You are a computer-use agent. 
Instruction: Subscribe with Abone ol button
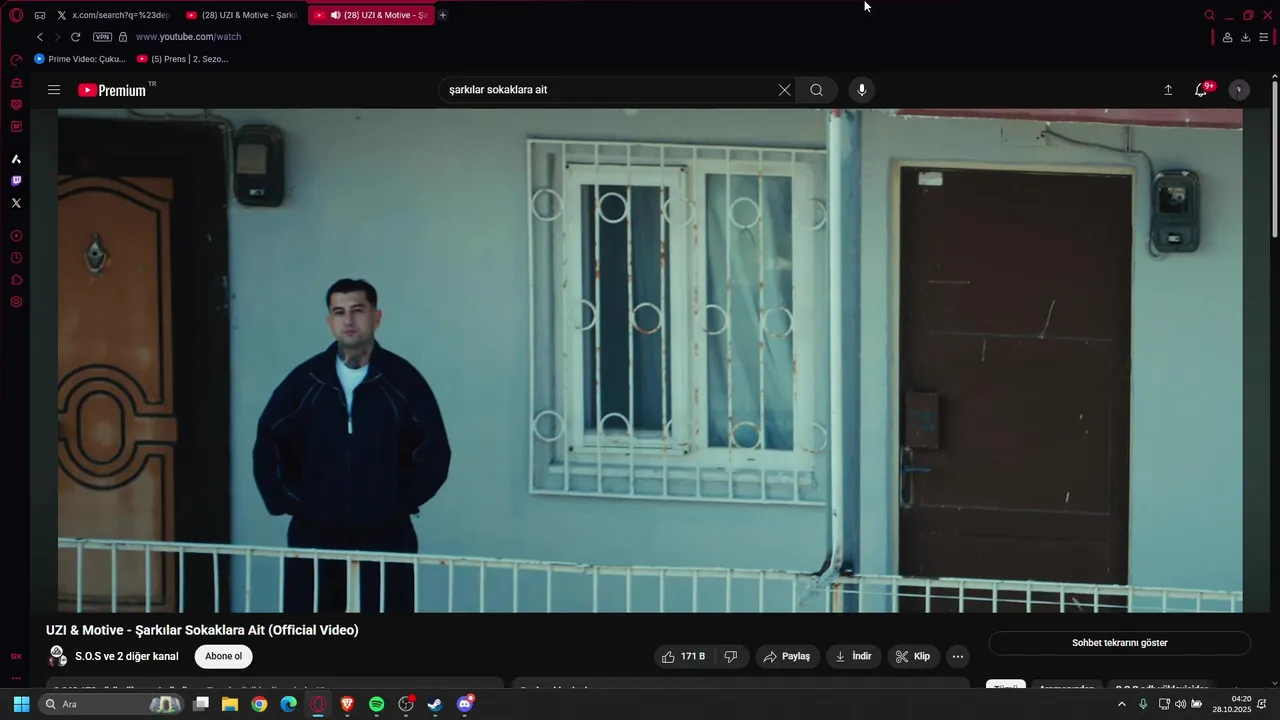[224, 657]
